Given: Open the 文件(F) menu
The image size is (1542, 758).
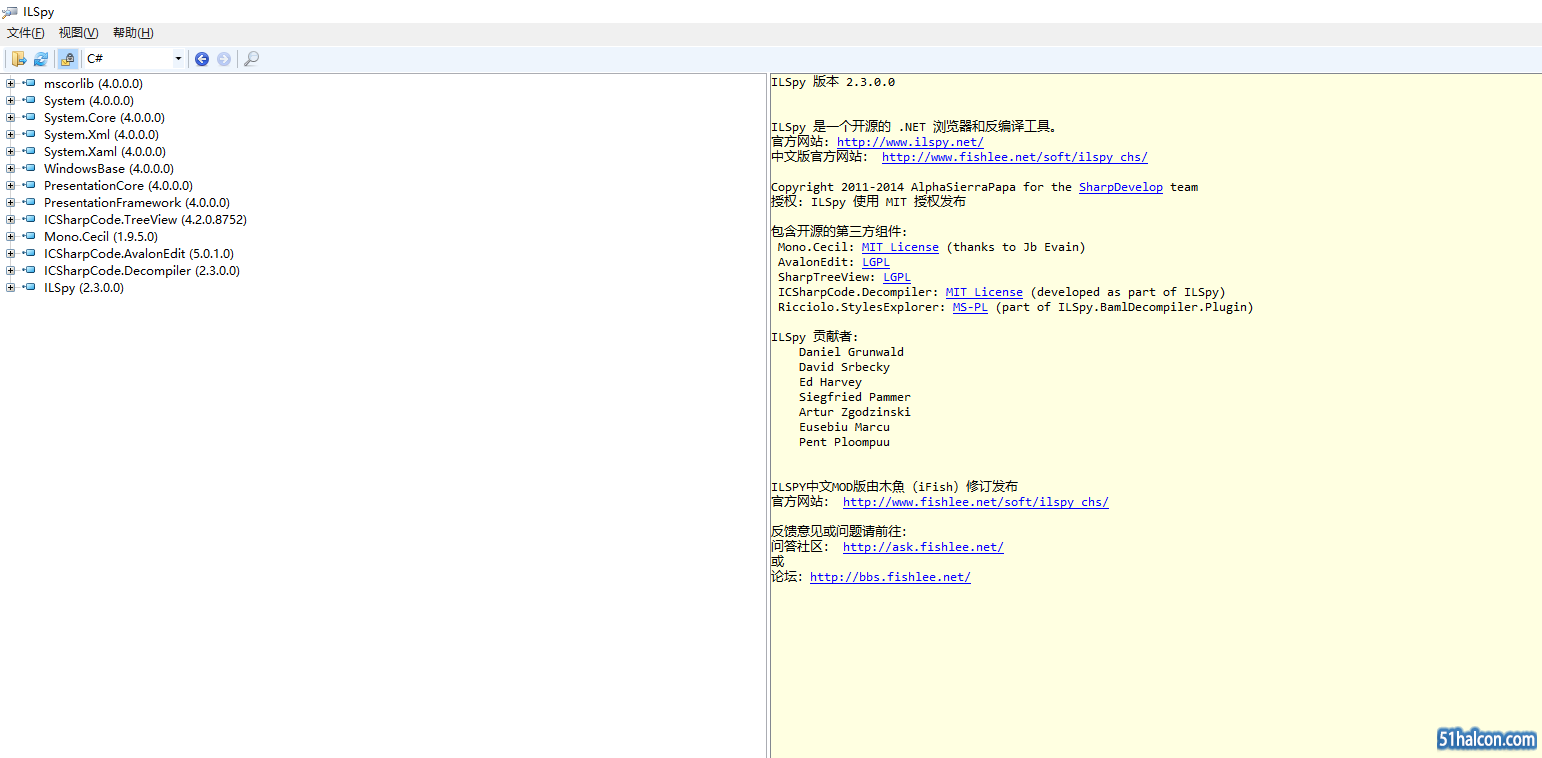Looking at the screenshot, I should (26, 33).
